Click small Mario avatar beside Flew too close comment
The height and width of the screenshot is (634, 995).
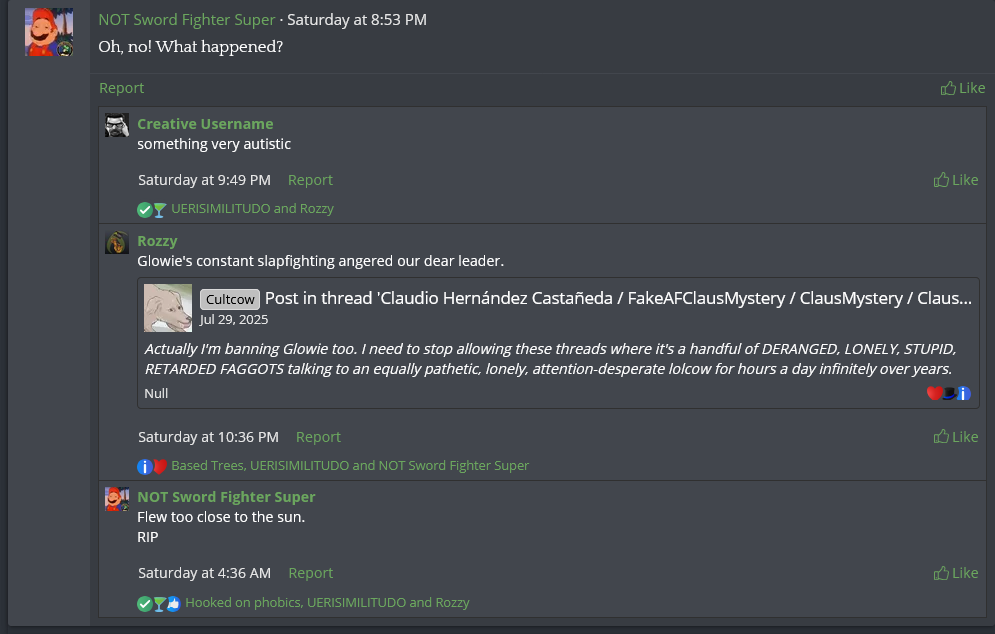tap(117, 499)
